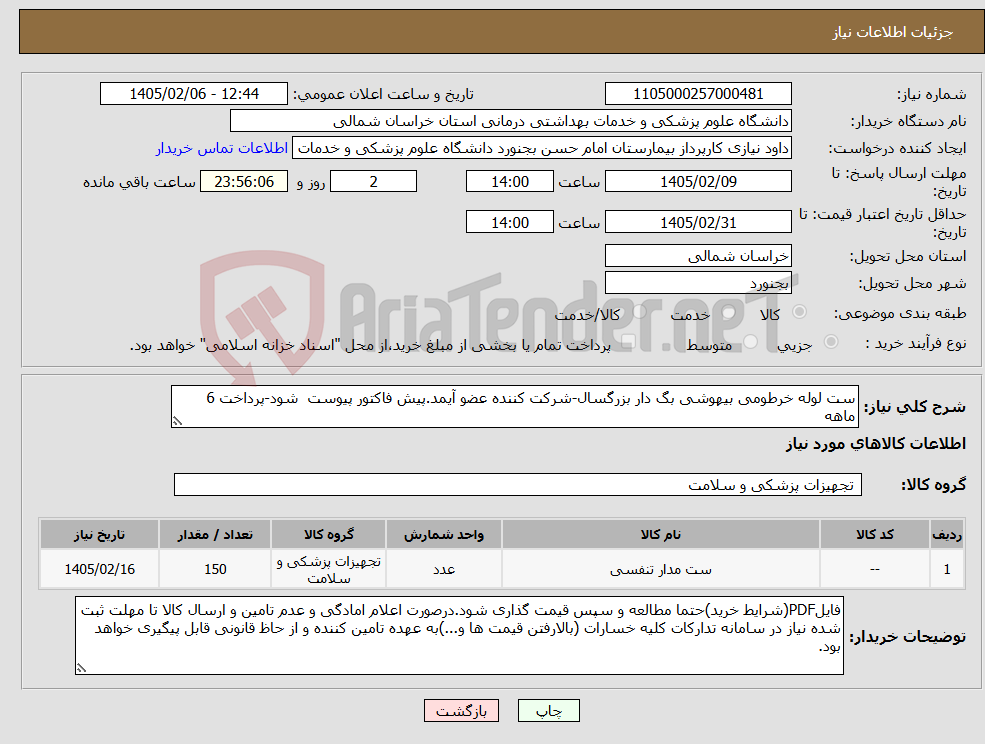Click the ساعت باقی مانده label
The image size is (985, 744).
point(139,182)
